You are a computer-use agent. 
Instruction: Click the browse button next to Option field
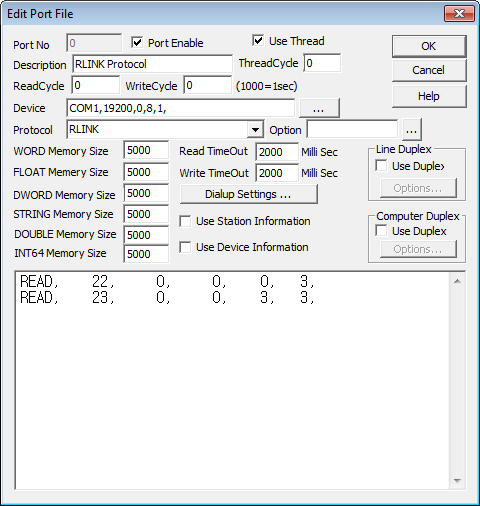[412, 130]
